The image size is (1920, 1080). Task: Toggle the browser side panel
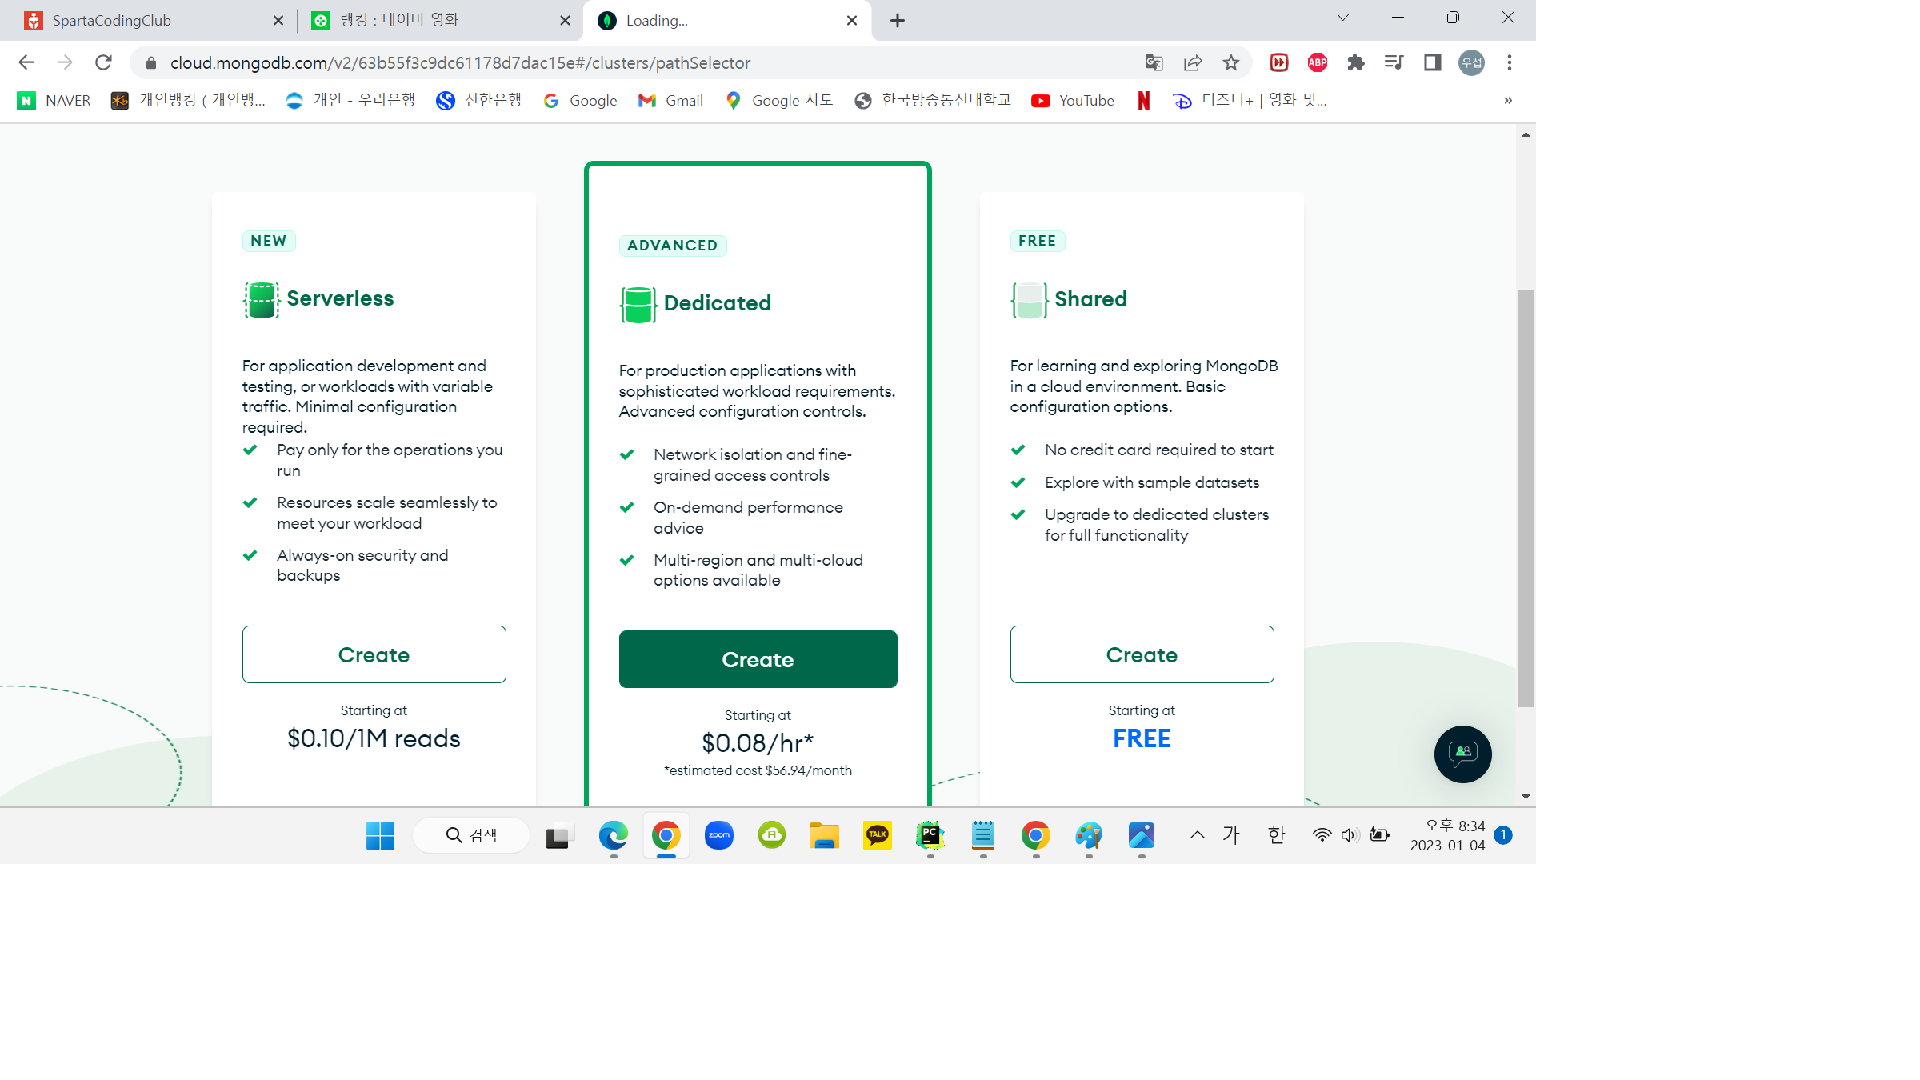click(1433, 63)
